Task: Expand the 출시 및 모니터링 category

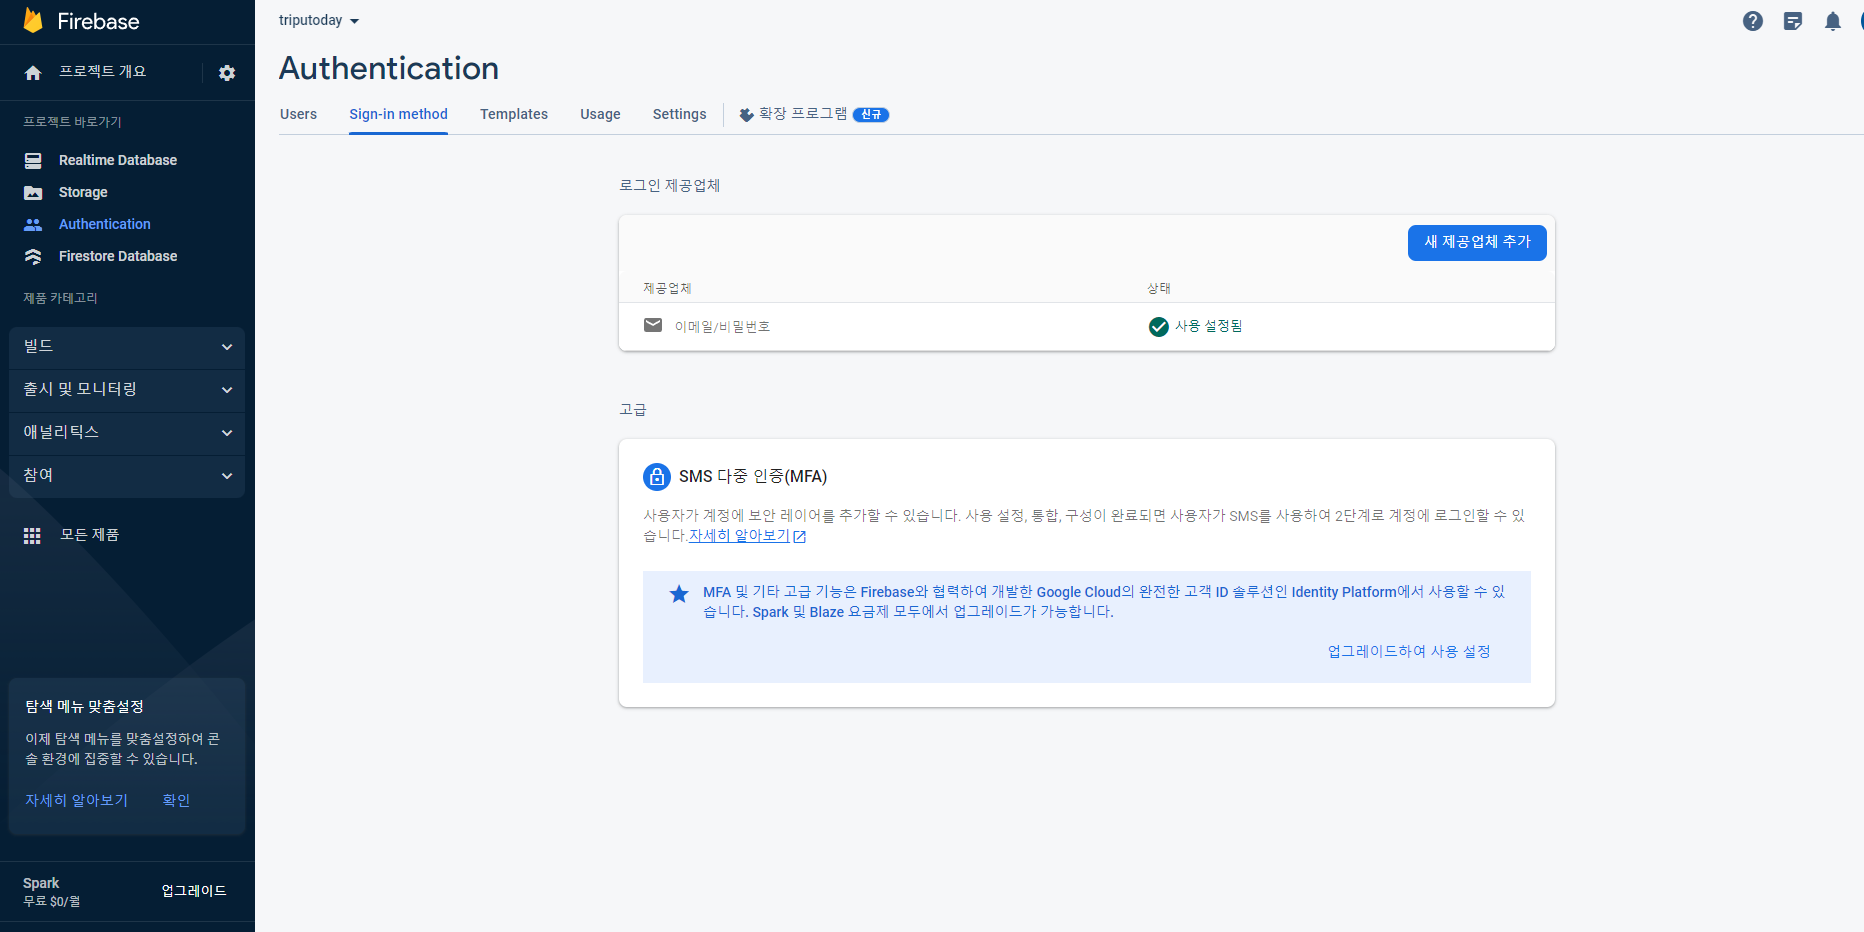Action: [127, 390]
